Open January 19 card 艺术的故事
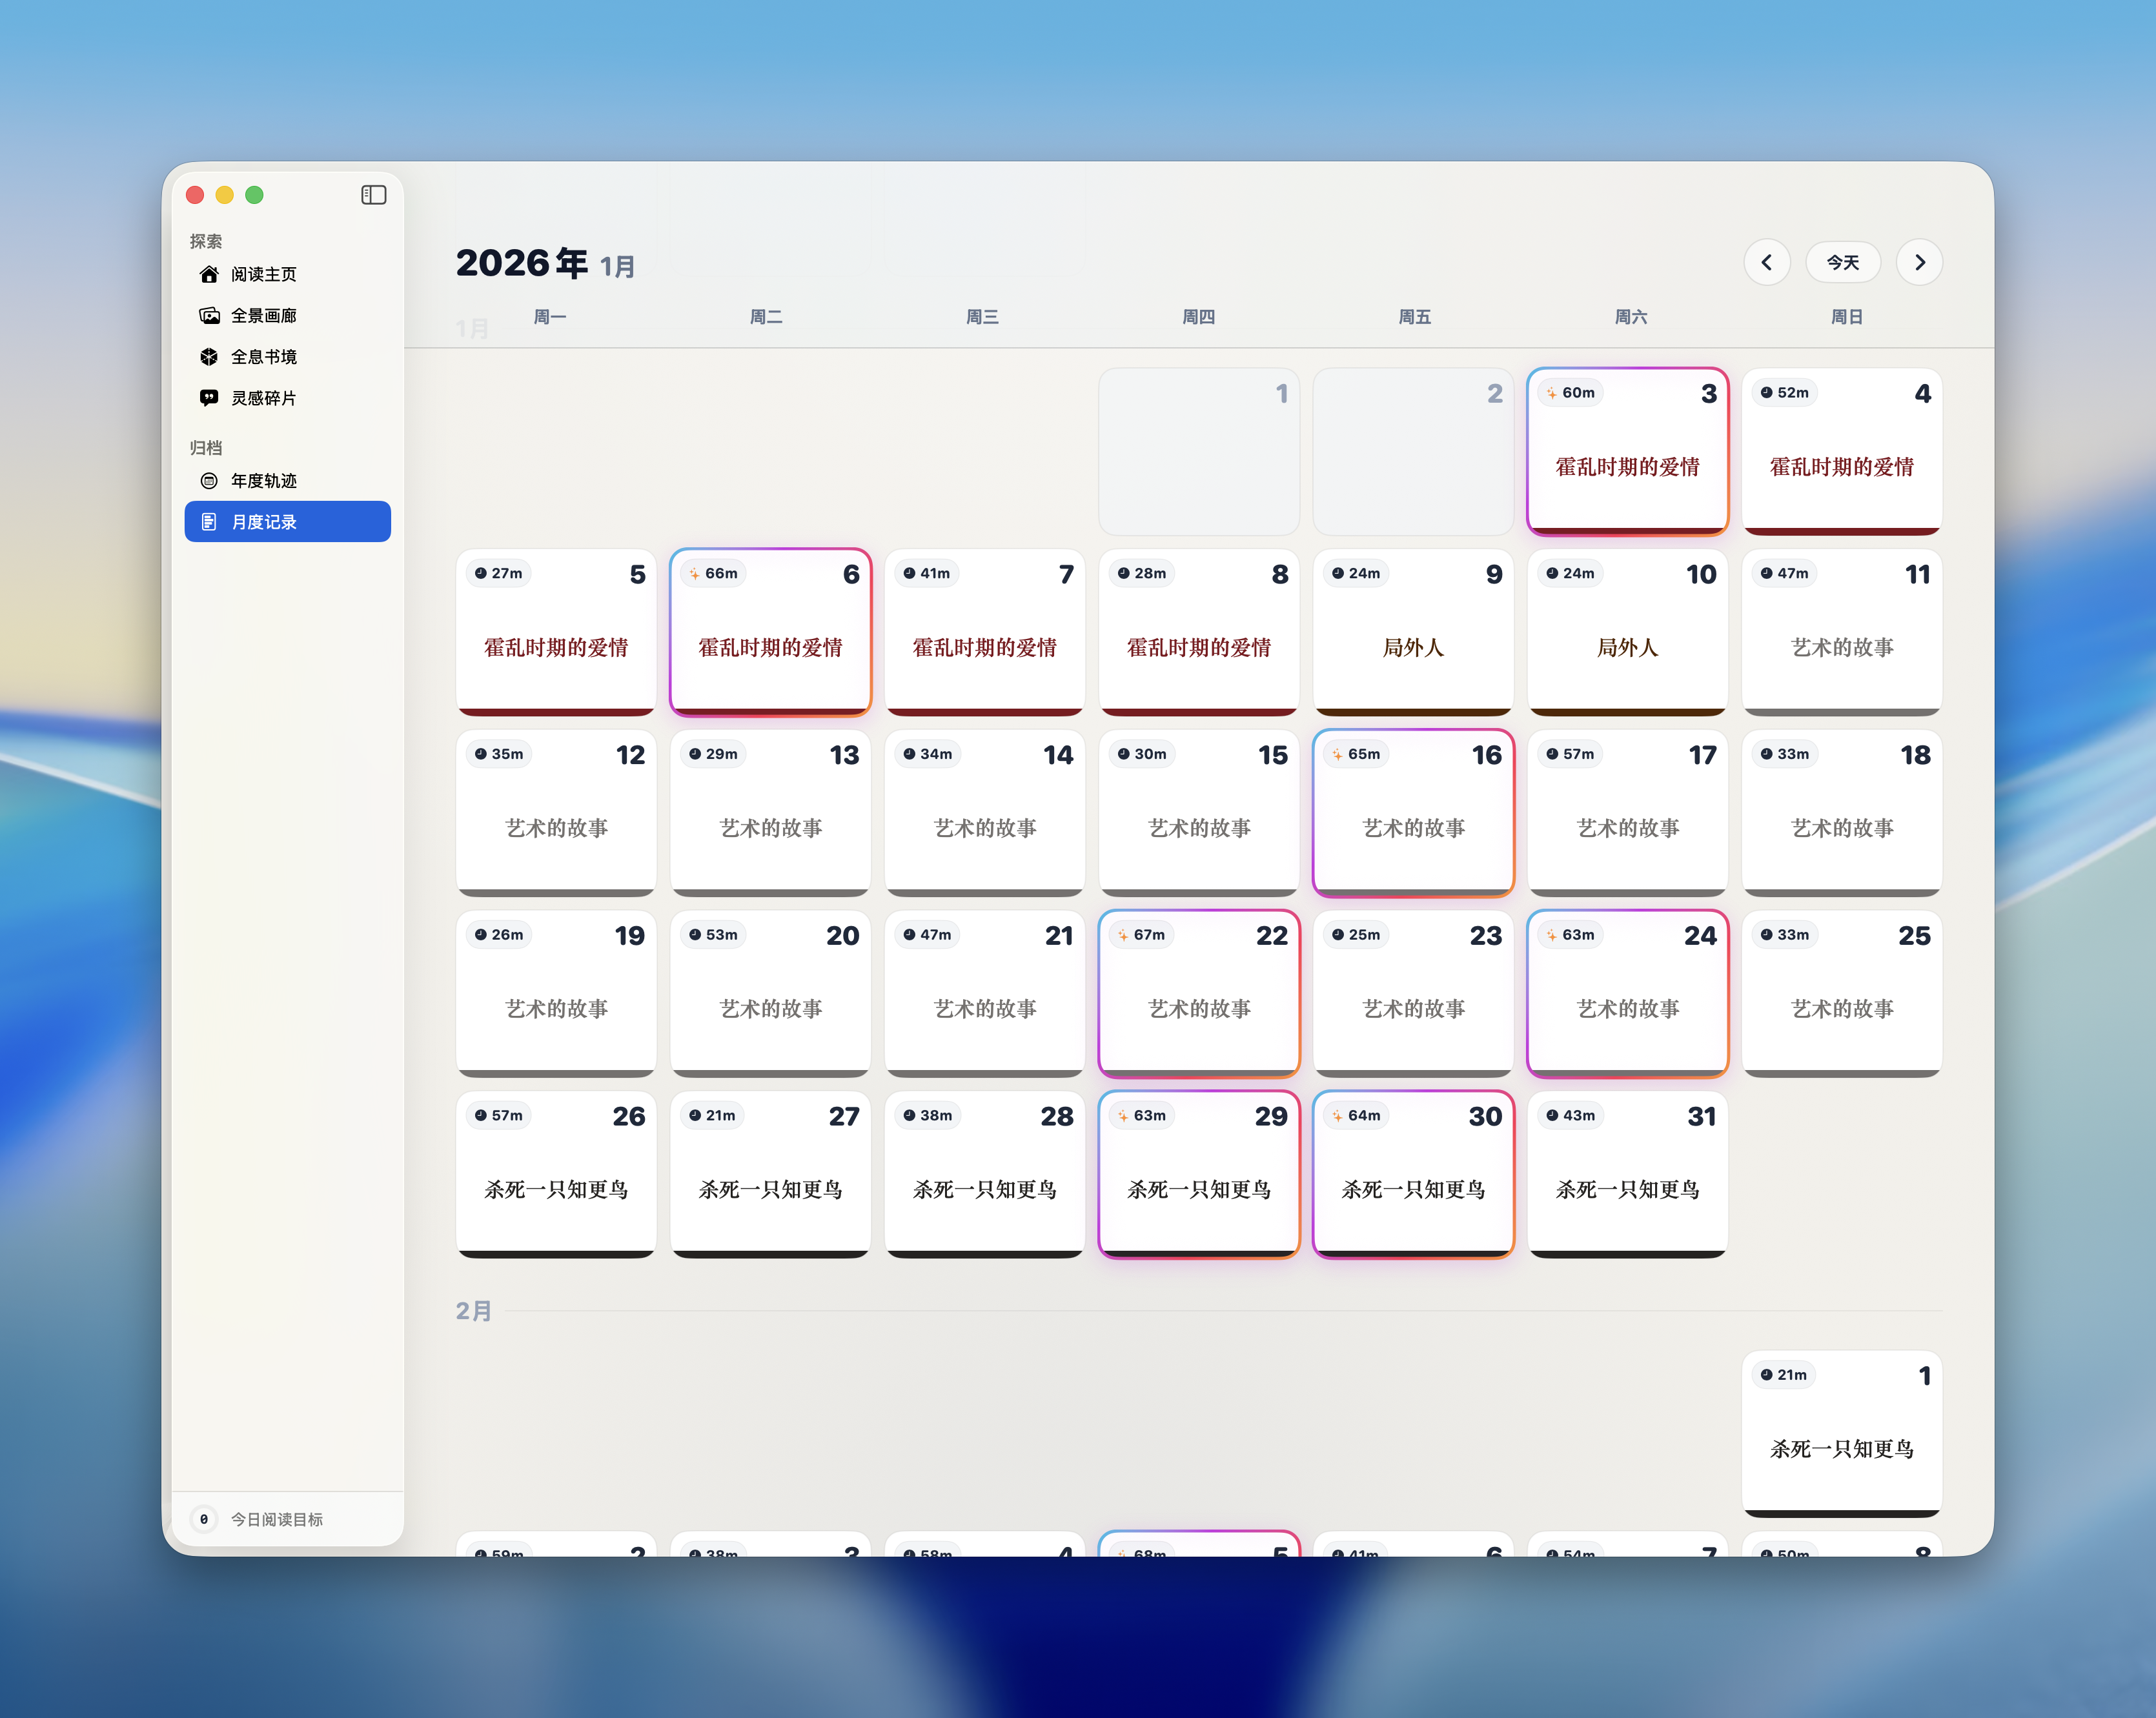Screen dimensions: 2156x1718 pos(556,994)
